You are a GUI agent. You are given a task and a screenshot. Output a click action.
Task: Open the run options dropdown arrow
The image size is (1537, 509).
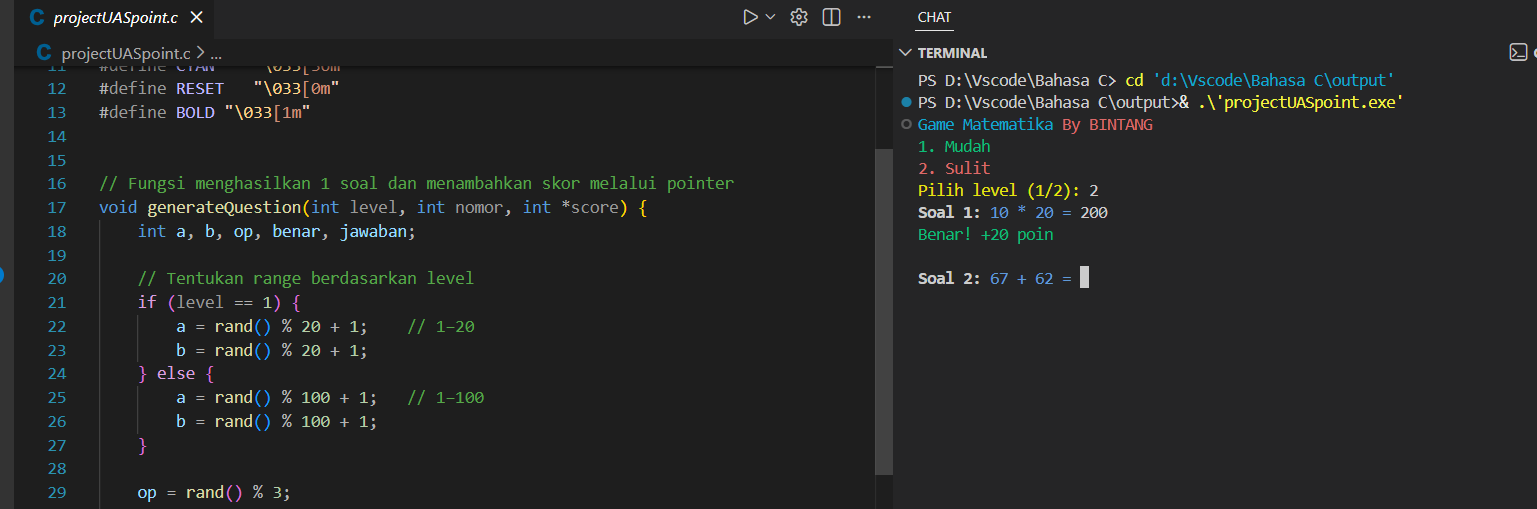[770, 17]
